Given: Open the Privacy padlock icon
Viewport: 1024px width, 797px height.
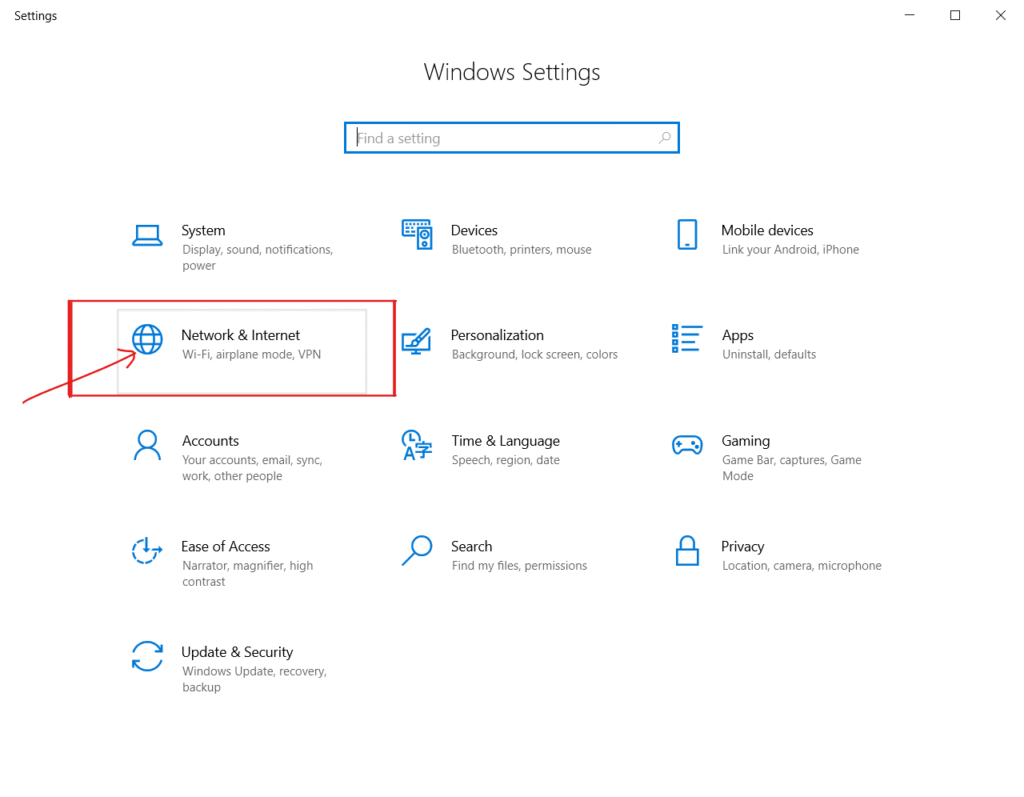Looking at the screenshot, I should click(x=687, y=551).
